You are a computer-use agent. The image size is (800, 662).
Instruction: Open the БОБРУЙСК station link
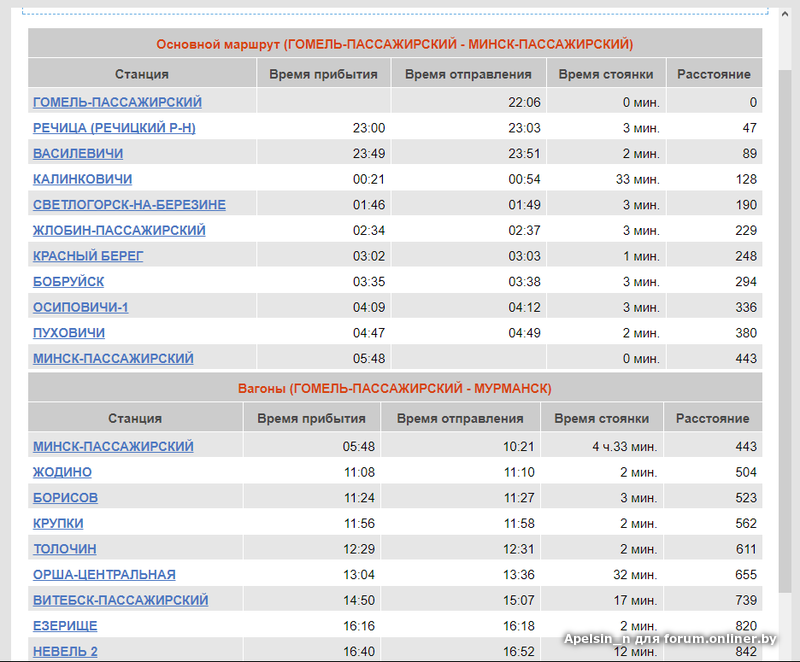68,282
